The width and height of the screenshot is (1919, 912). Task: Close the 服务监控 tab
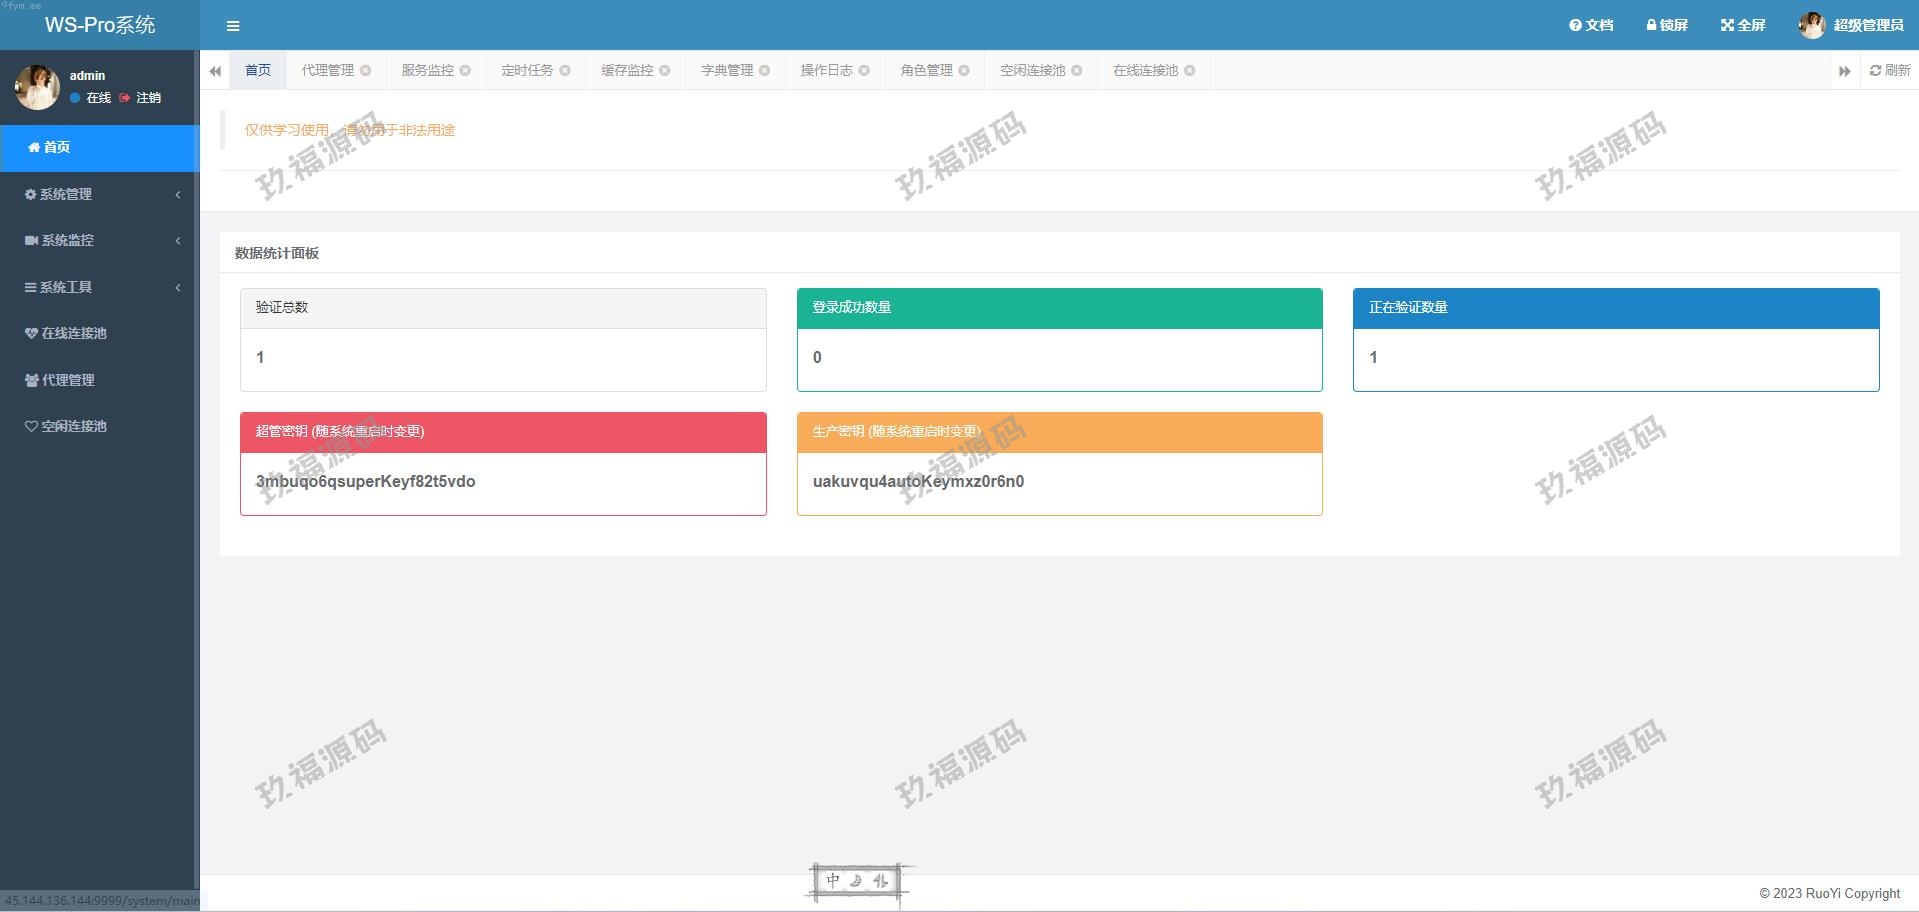[x=465, y=70]
